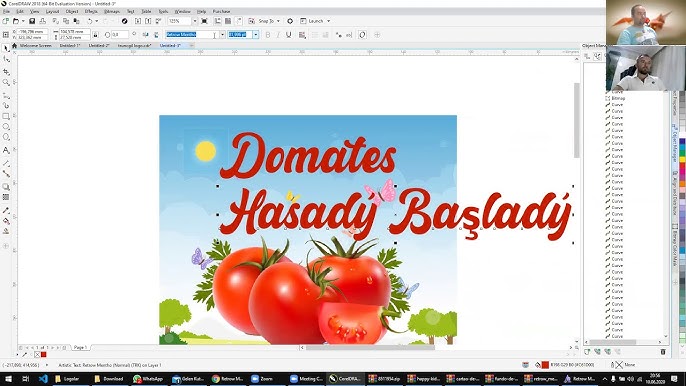
Task: Open the font name dropdown arrow
Action: (x=223, y=35)
